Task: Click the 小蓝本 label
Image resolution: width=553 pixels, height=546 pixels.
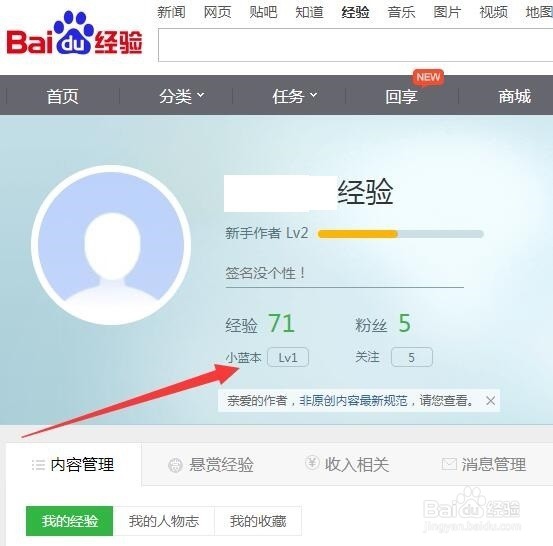Action: tap(243, 358)
